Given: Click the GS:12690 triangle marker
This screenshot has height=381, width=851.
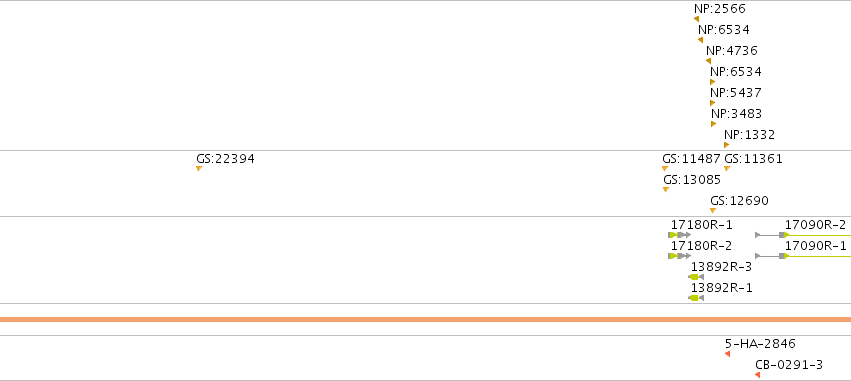Looking at the screenshot, I should pyautogui.click(x=713, y=211).
